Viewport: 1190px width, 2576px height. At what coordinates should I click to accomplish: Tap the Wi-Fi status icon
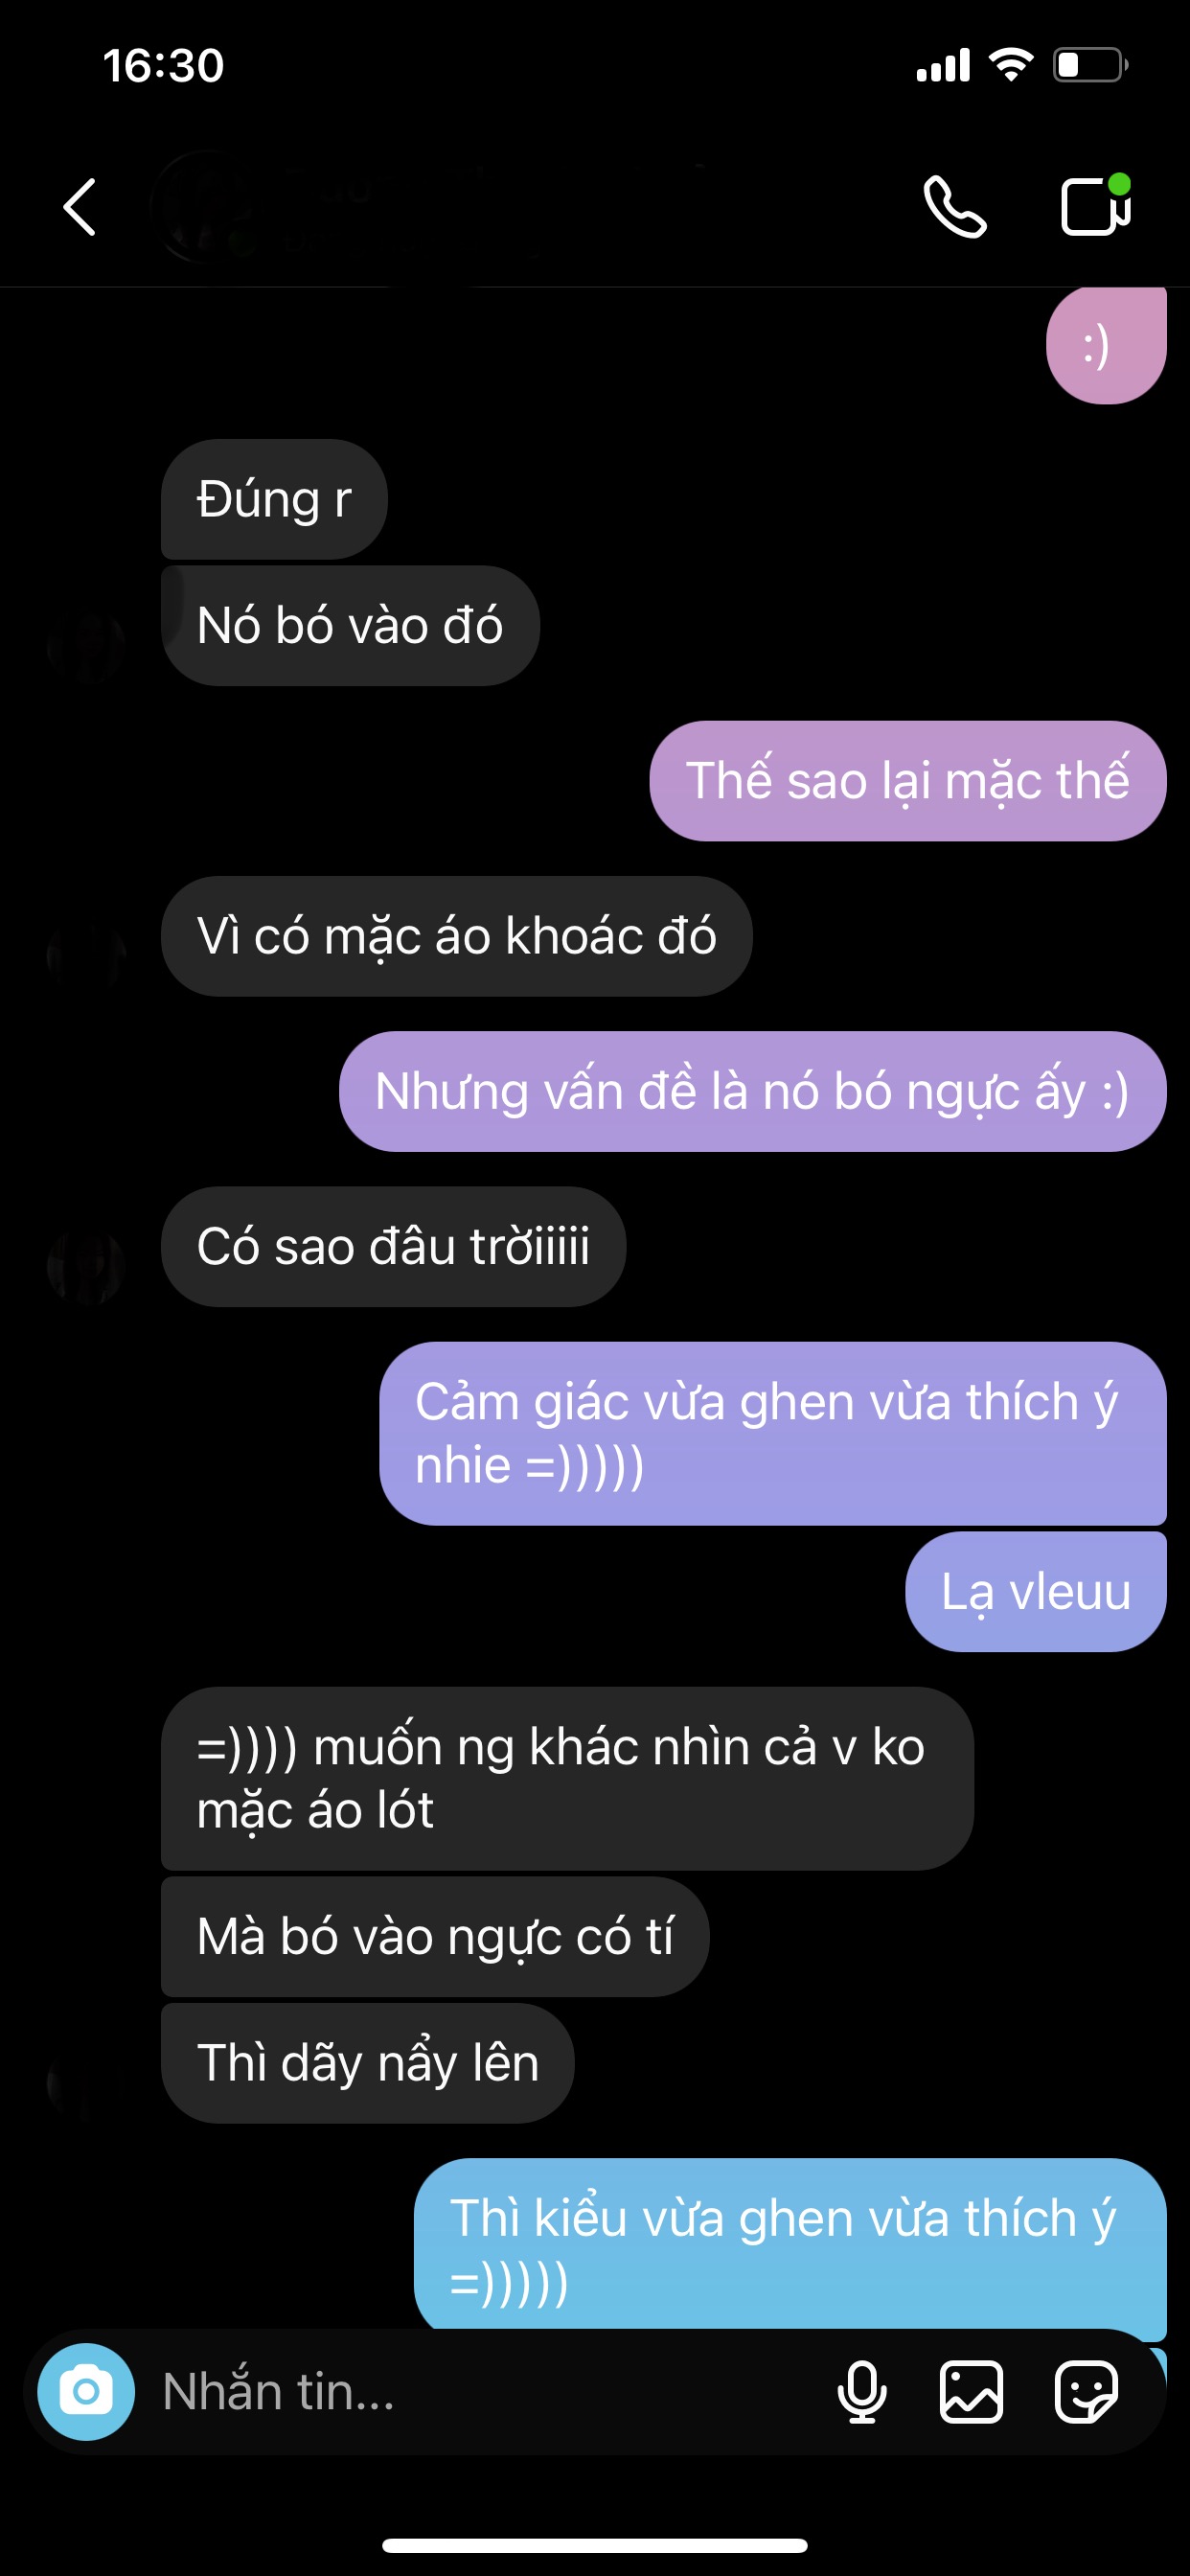pos(1011,66)
